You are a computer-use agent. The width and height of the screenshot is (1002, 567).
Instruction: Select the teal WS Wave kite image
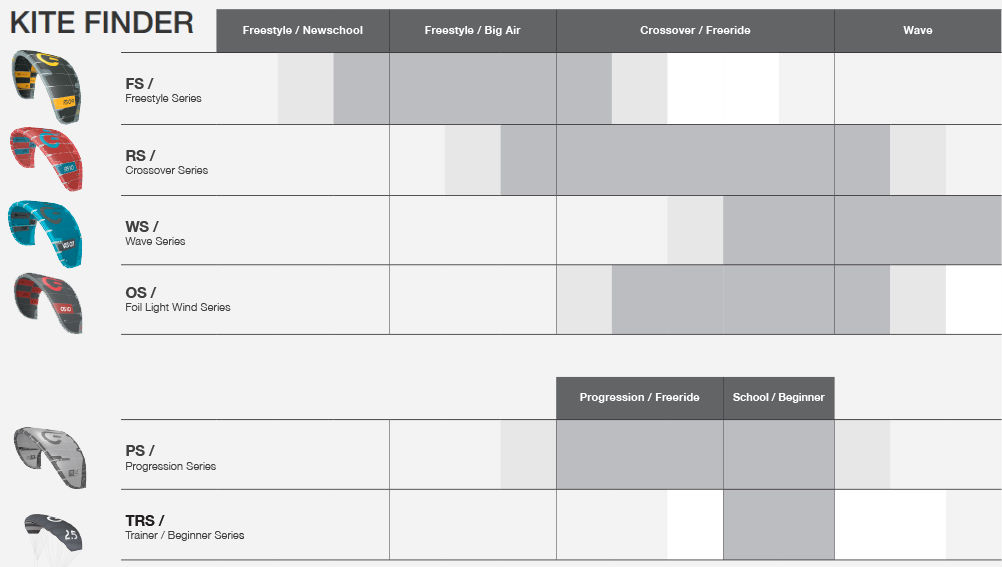tap(45, 232)
